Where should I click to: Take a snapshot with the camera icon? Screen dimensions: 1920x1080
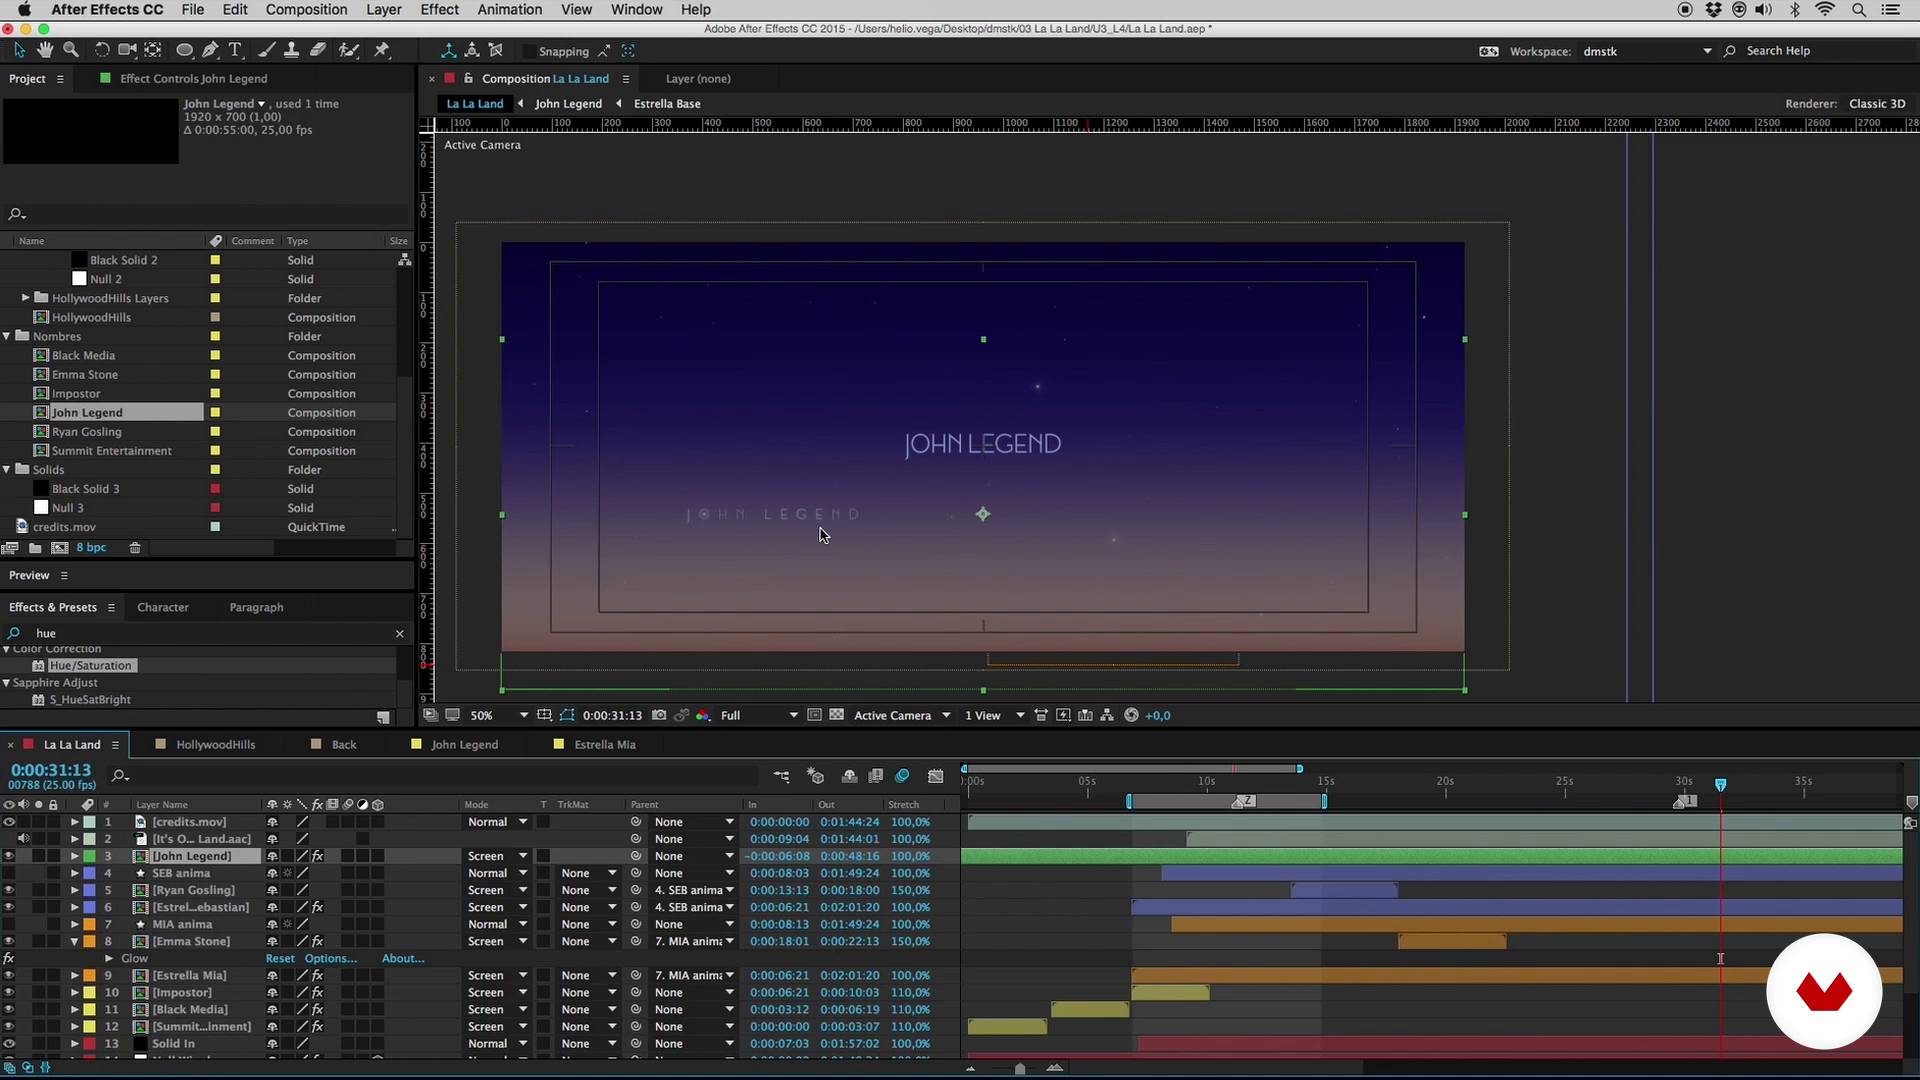[x=659, y=715]
